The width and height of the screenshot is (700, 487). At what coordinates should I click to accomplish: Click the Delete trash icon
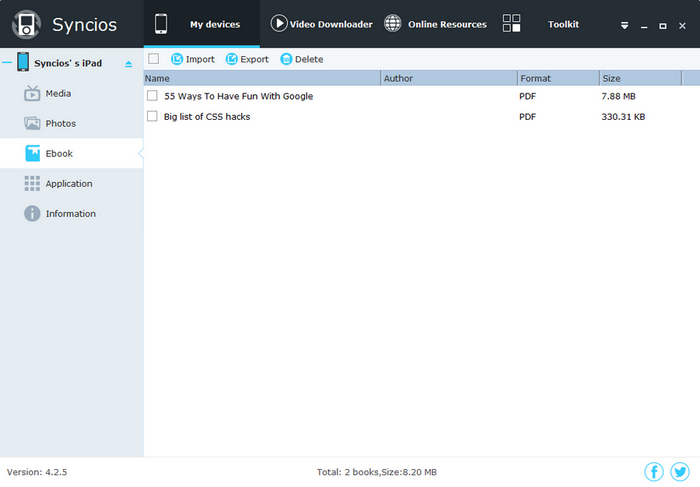(286, 59)
